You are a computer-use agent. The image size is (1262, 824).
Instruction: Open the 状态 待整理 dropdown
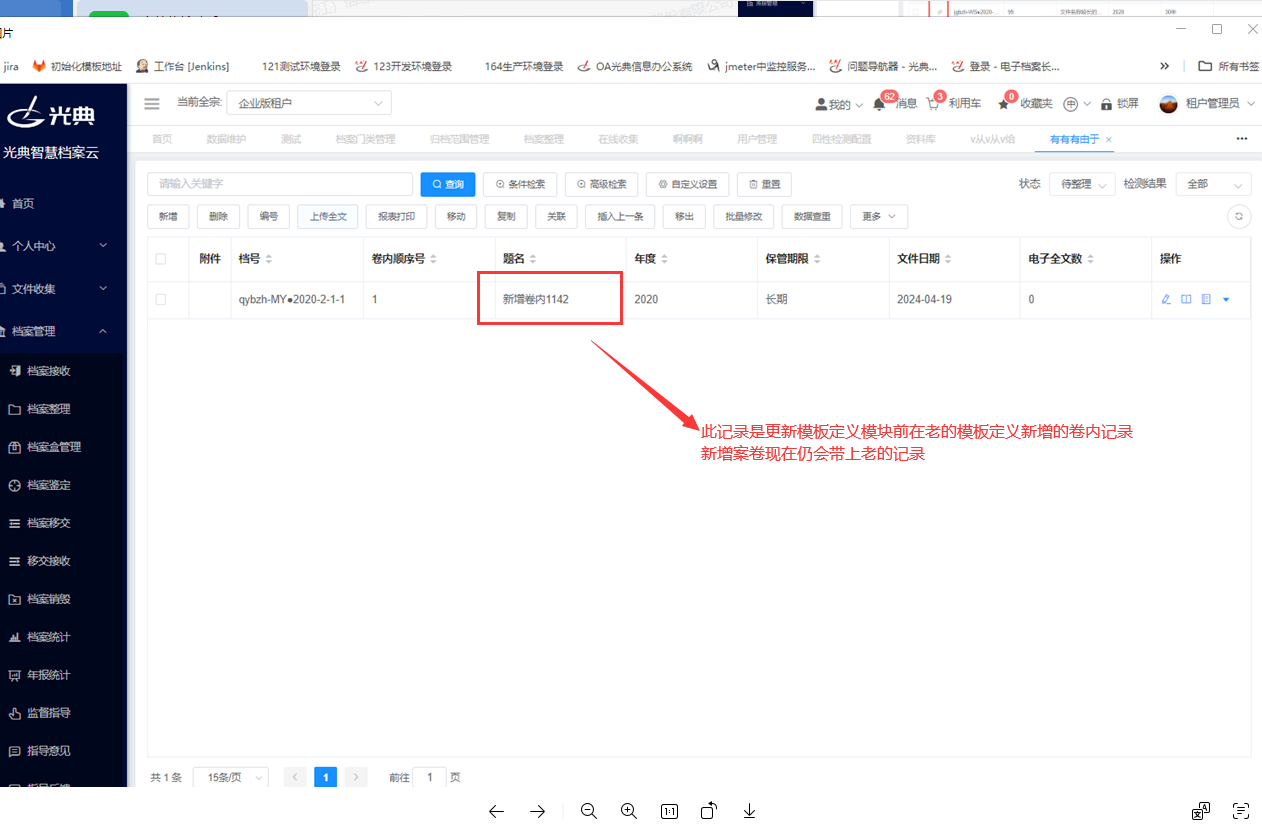[1082, 184]
